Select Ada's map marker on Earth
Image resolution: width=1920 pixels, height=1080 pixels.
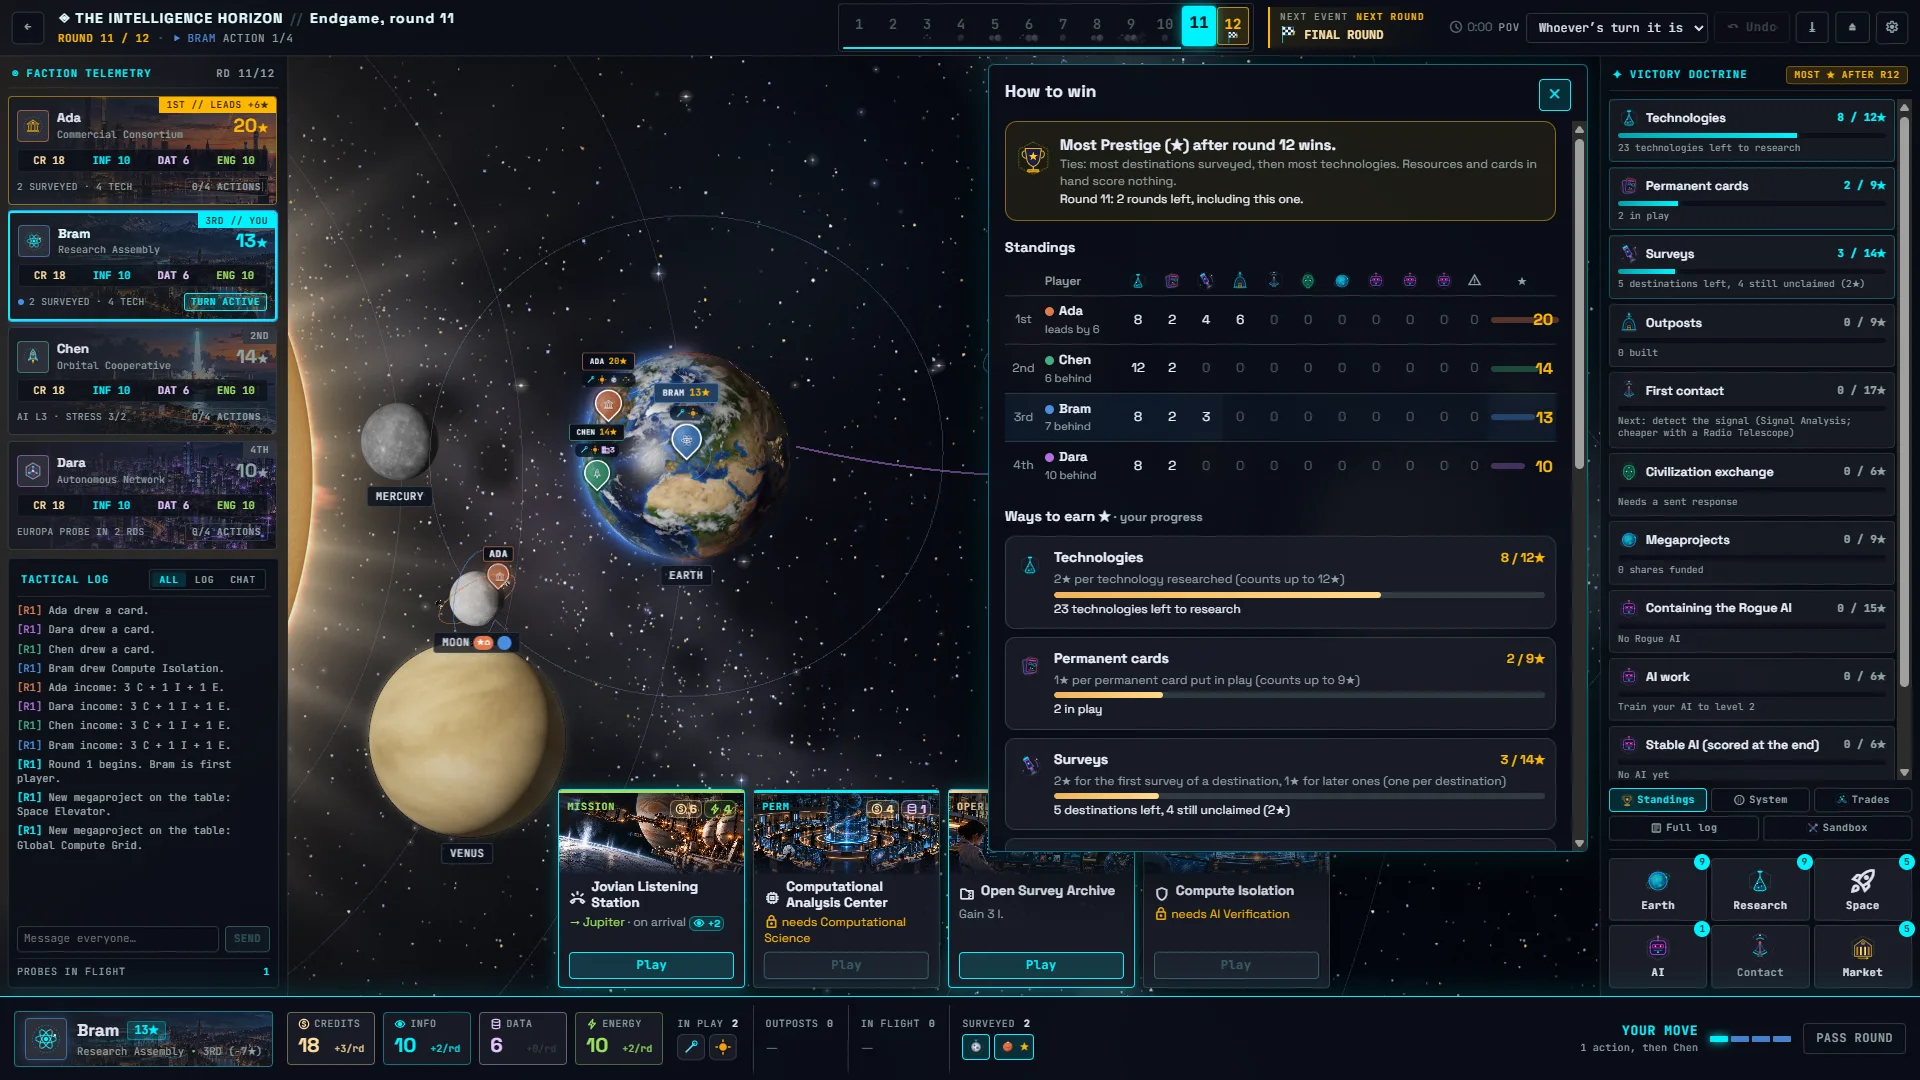click(608, 405)
